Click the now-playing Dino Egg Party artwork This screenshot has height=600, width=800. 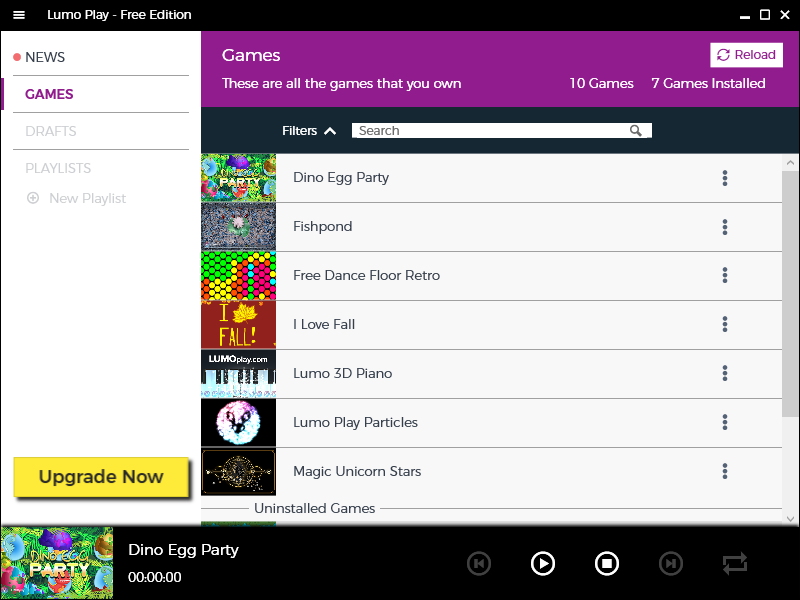(57, 563)
